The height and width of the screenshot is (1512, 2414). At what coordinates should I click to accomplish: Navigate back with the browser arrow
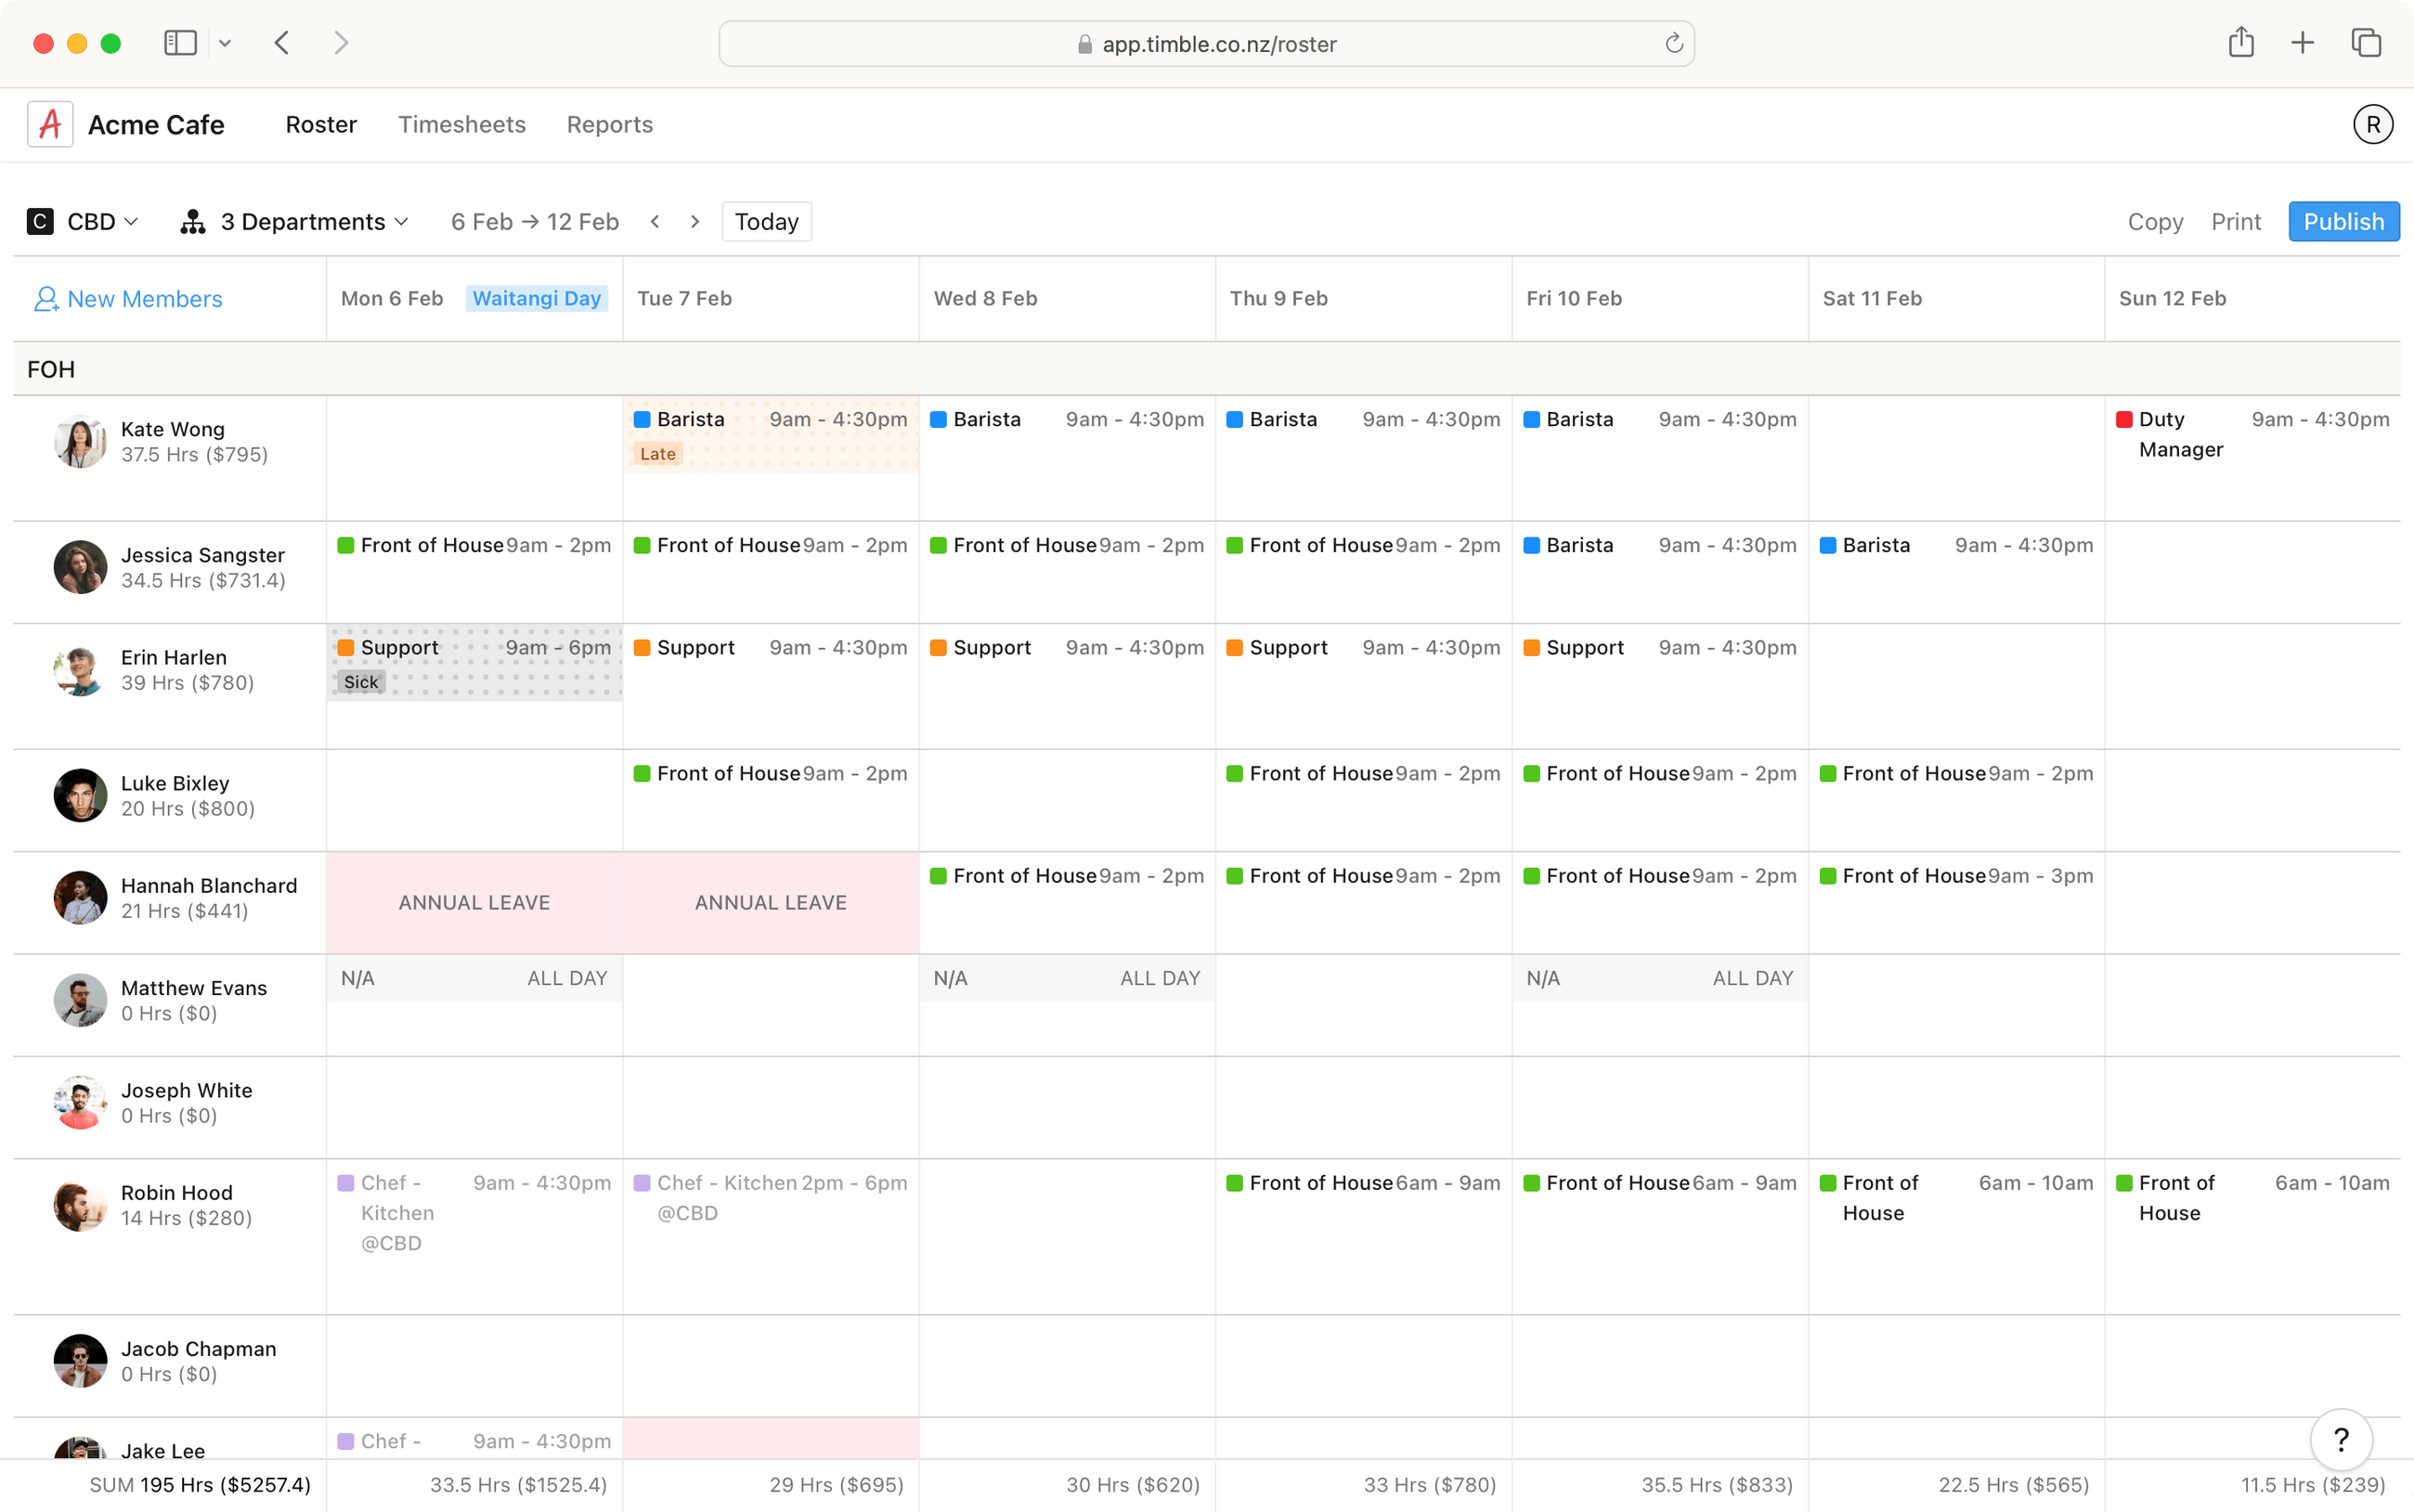point(282,42)
